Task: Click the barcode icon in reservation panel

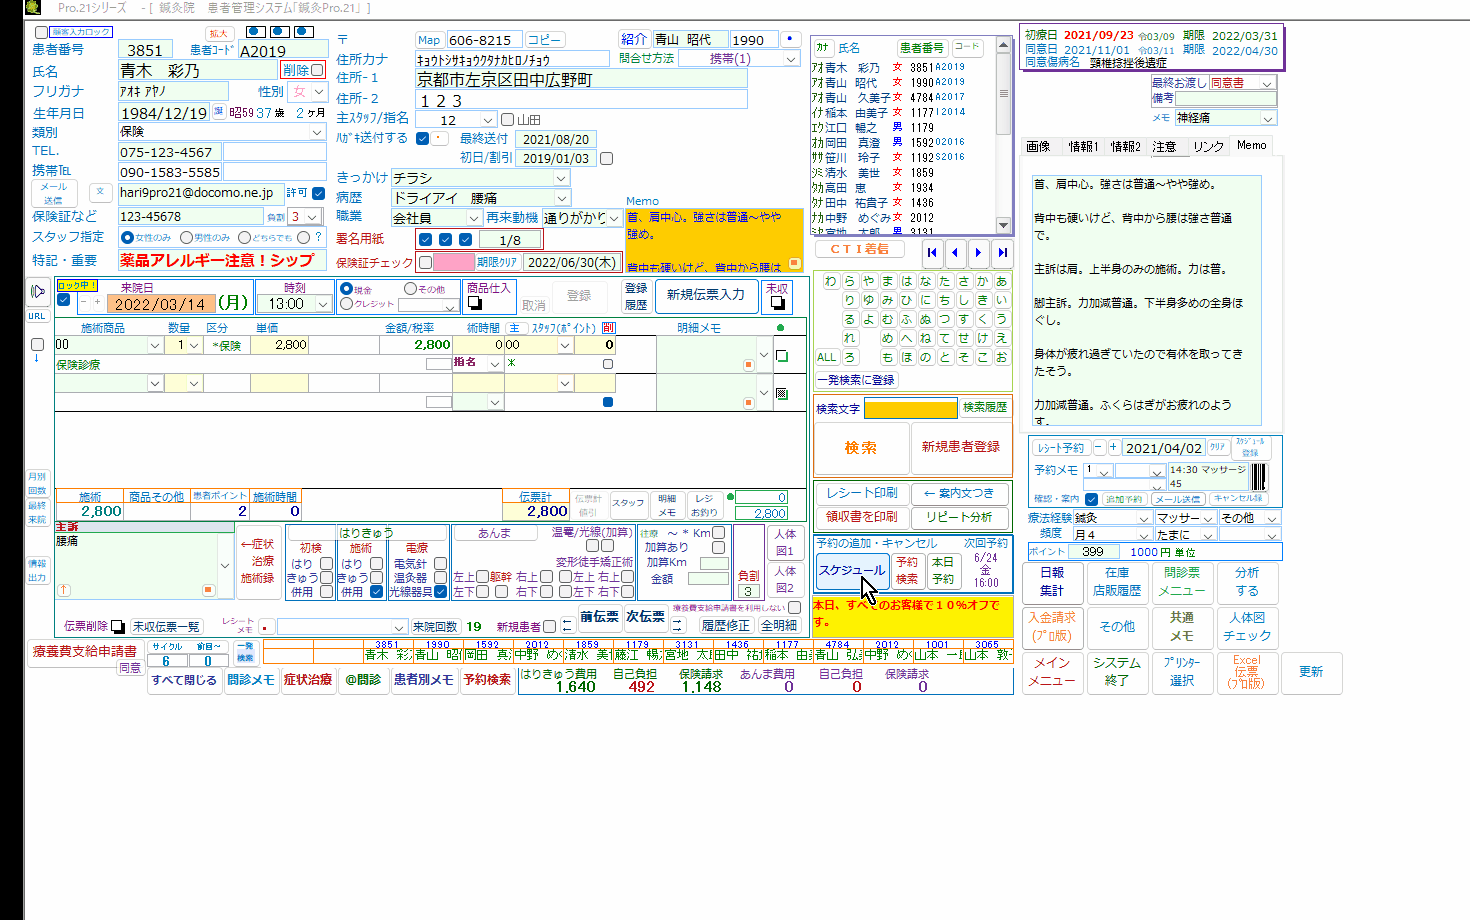Action: (x=1258, y=476)
